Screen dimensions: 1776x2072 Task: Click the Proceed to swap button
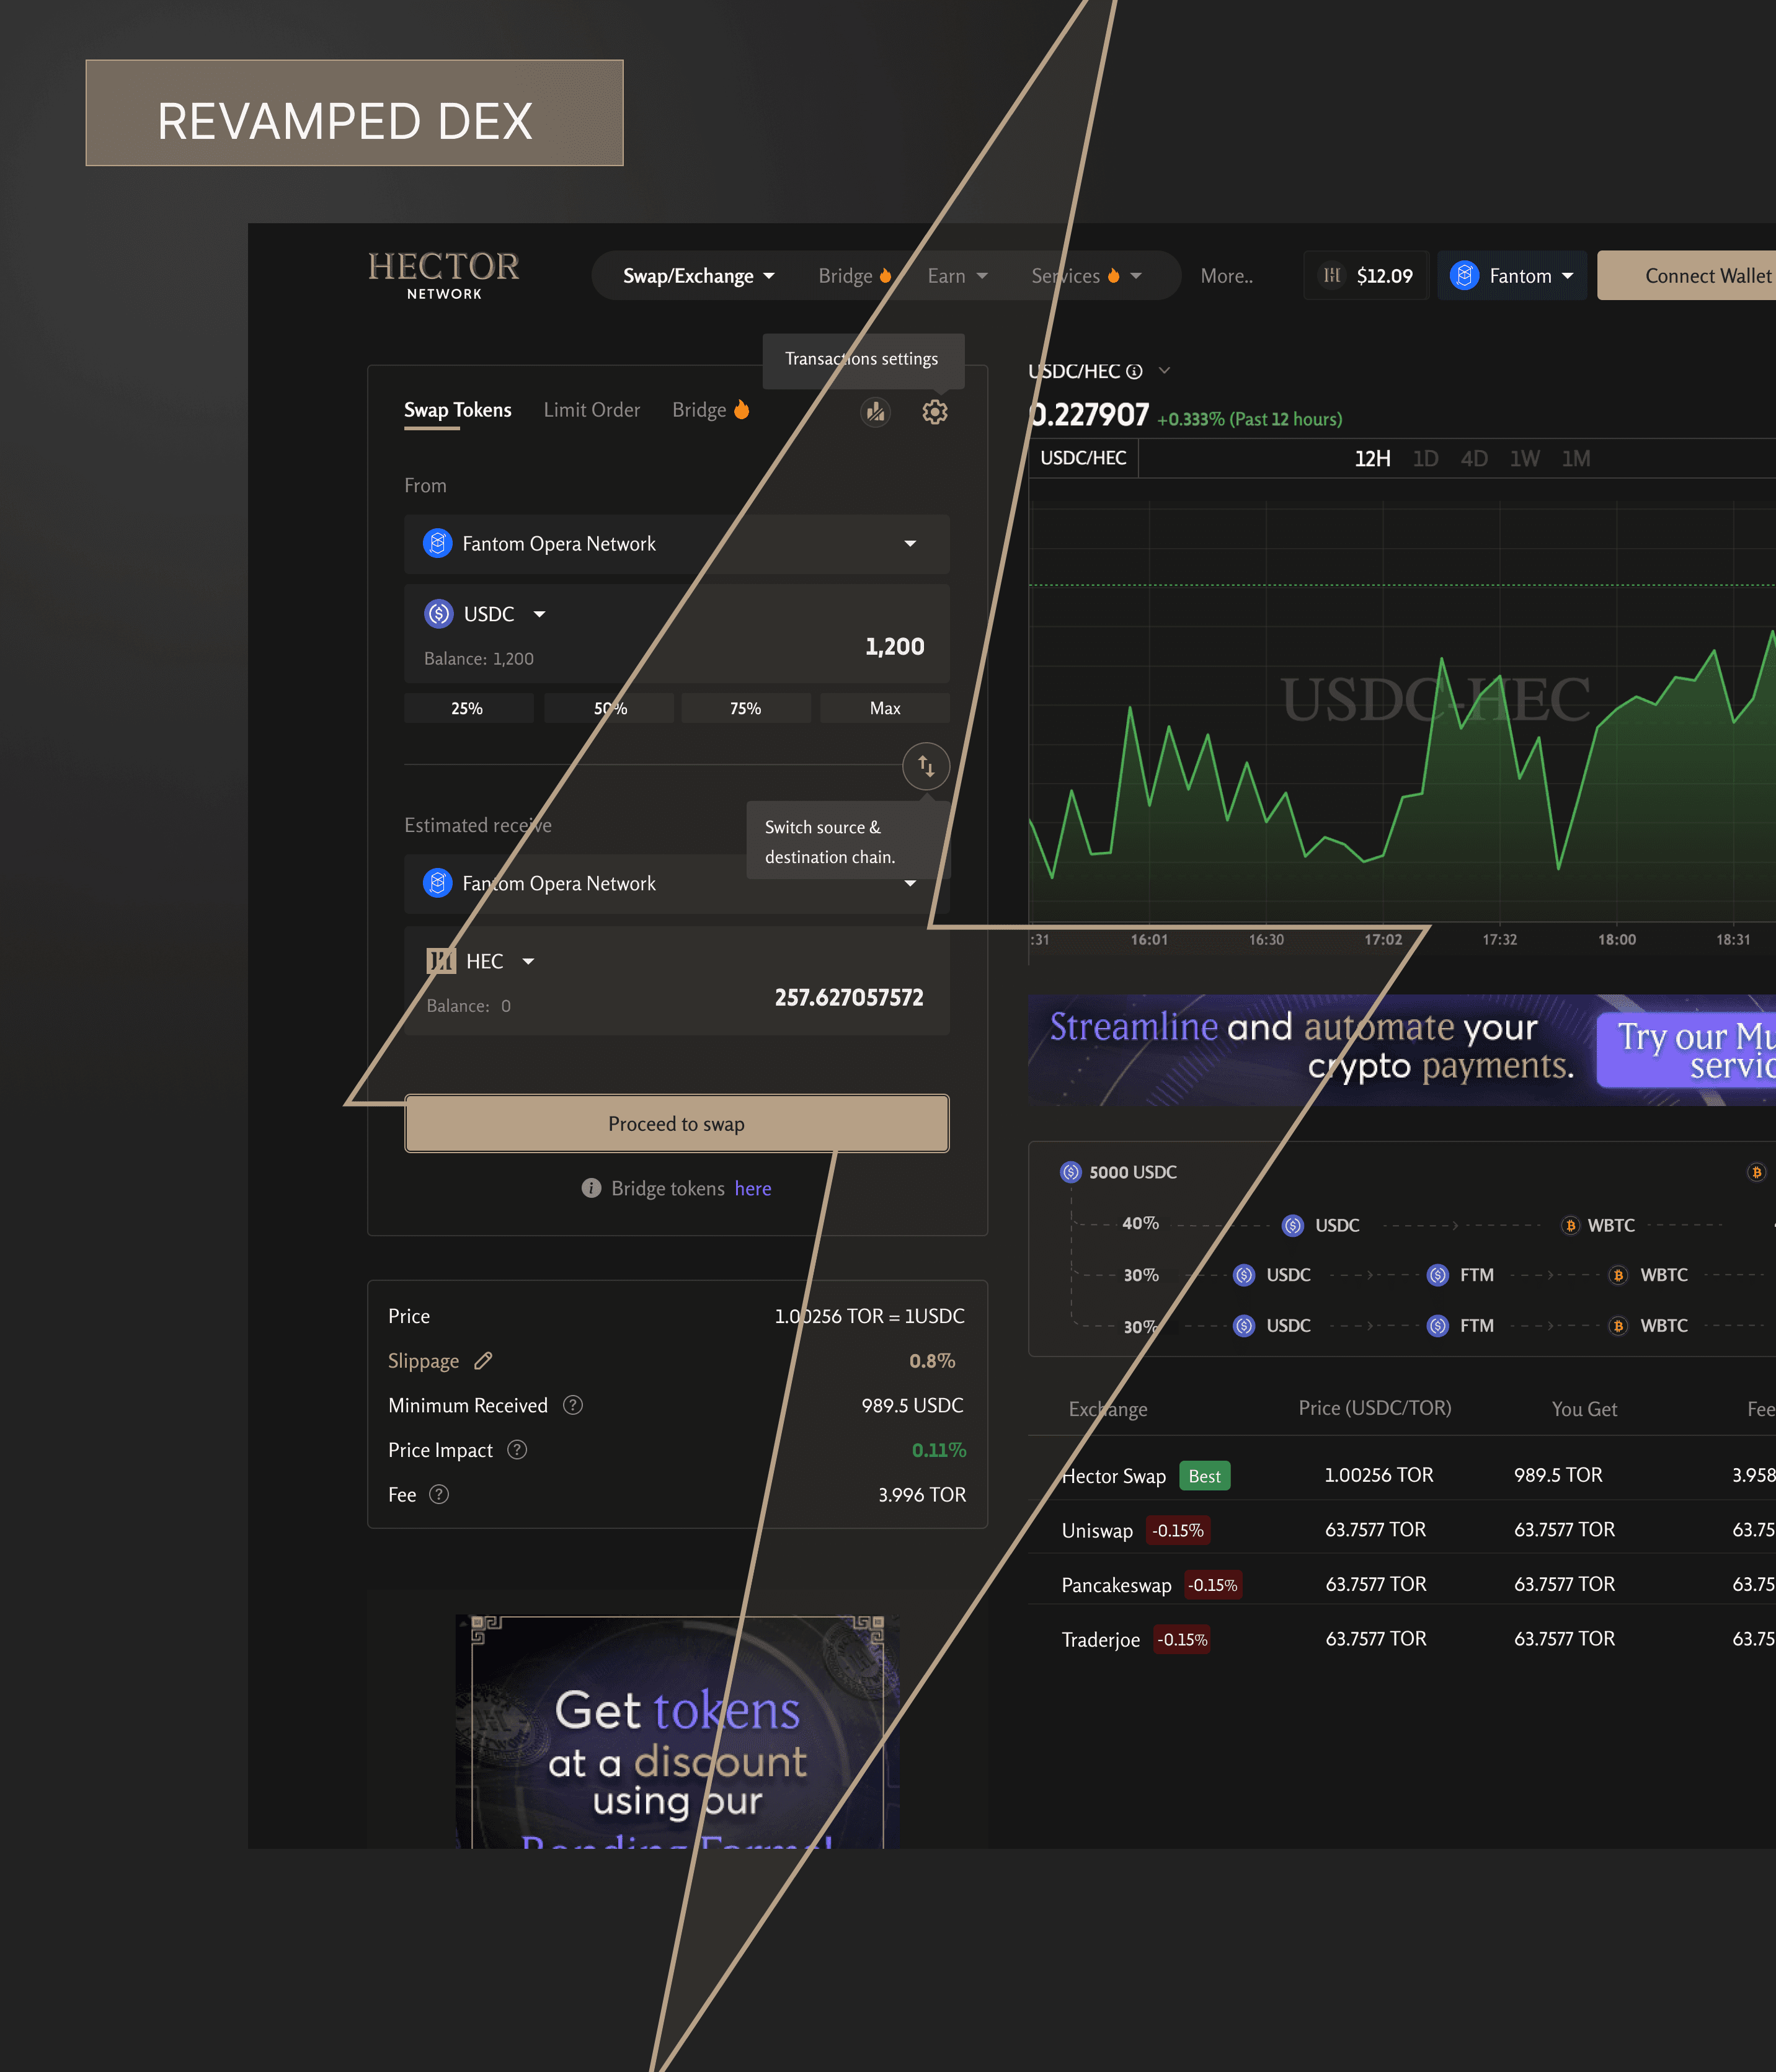[676, 1124]
